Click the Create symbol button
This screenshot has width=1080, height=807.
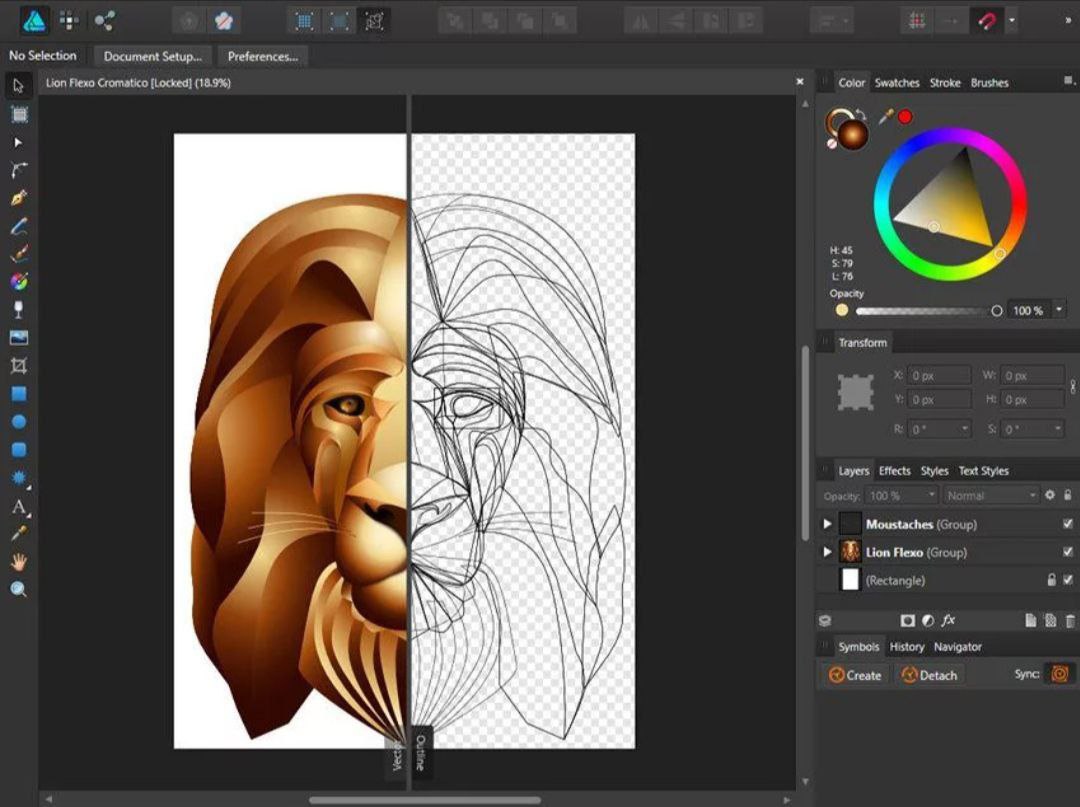click(855, 675)
